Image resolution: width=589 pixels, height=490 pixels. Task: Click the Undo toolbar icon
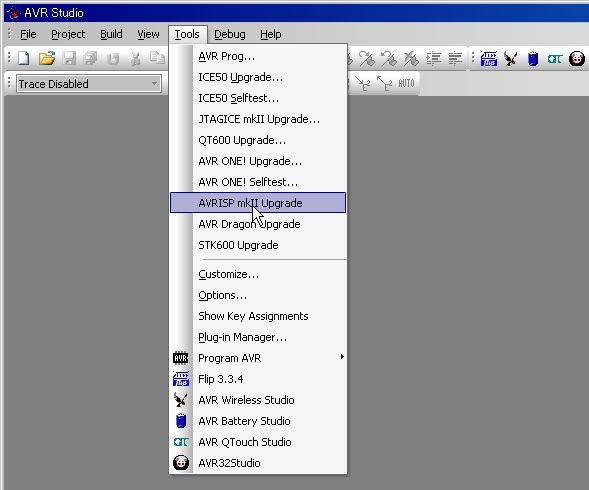pos(113,59)
